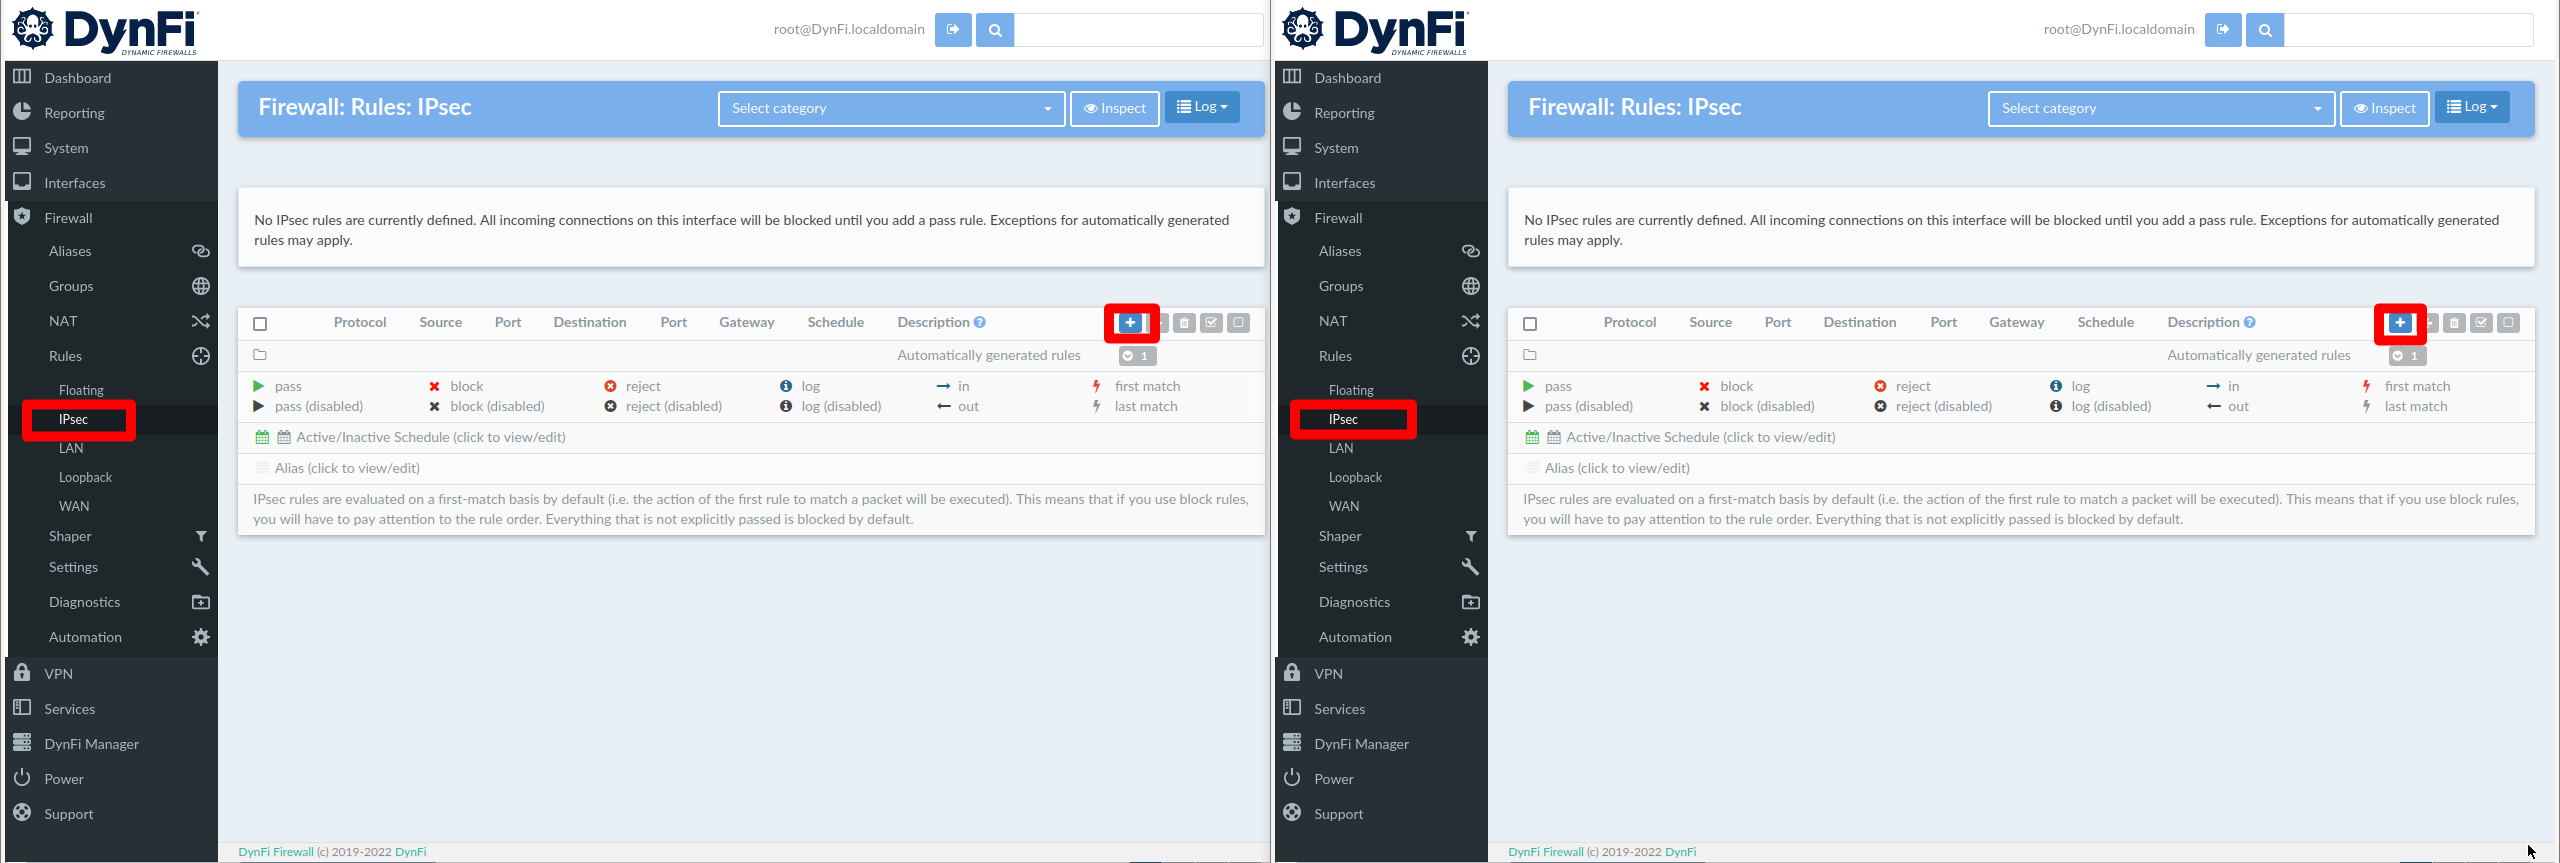Open the NAT menu in left sidebar
Screen dimensions: 2560x863
63,321
